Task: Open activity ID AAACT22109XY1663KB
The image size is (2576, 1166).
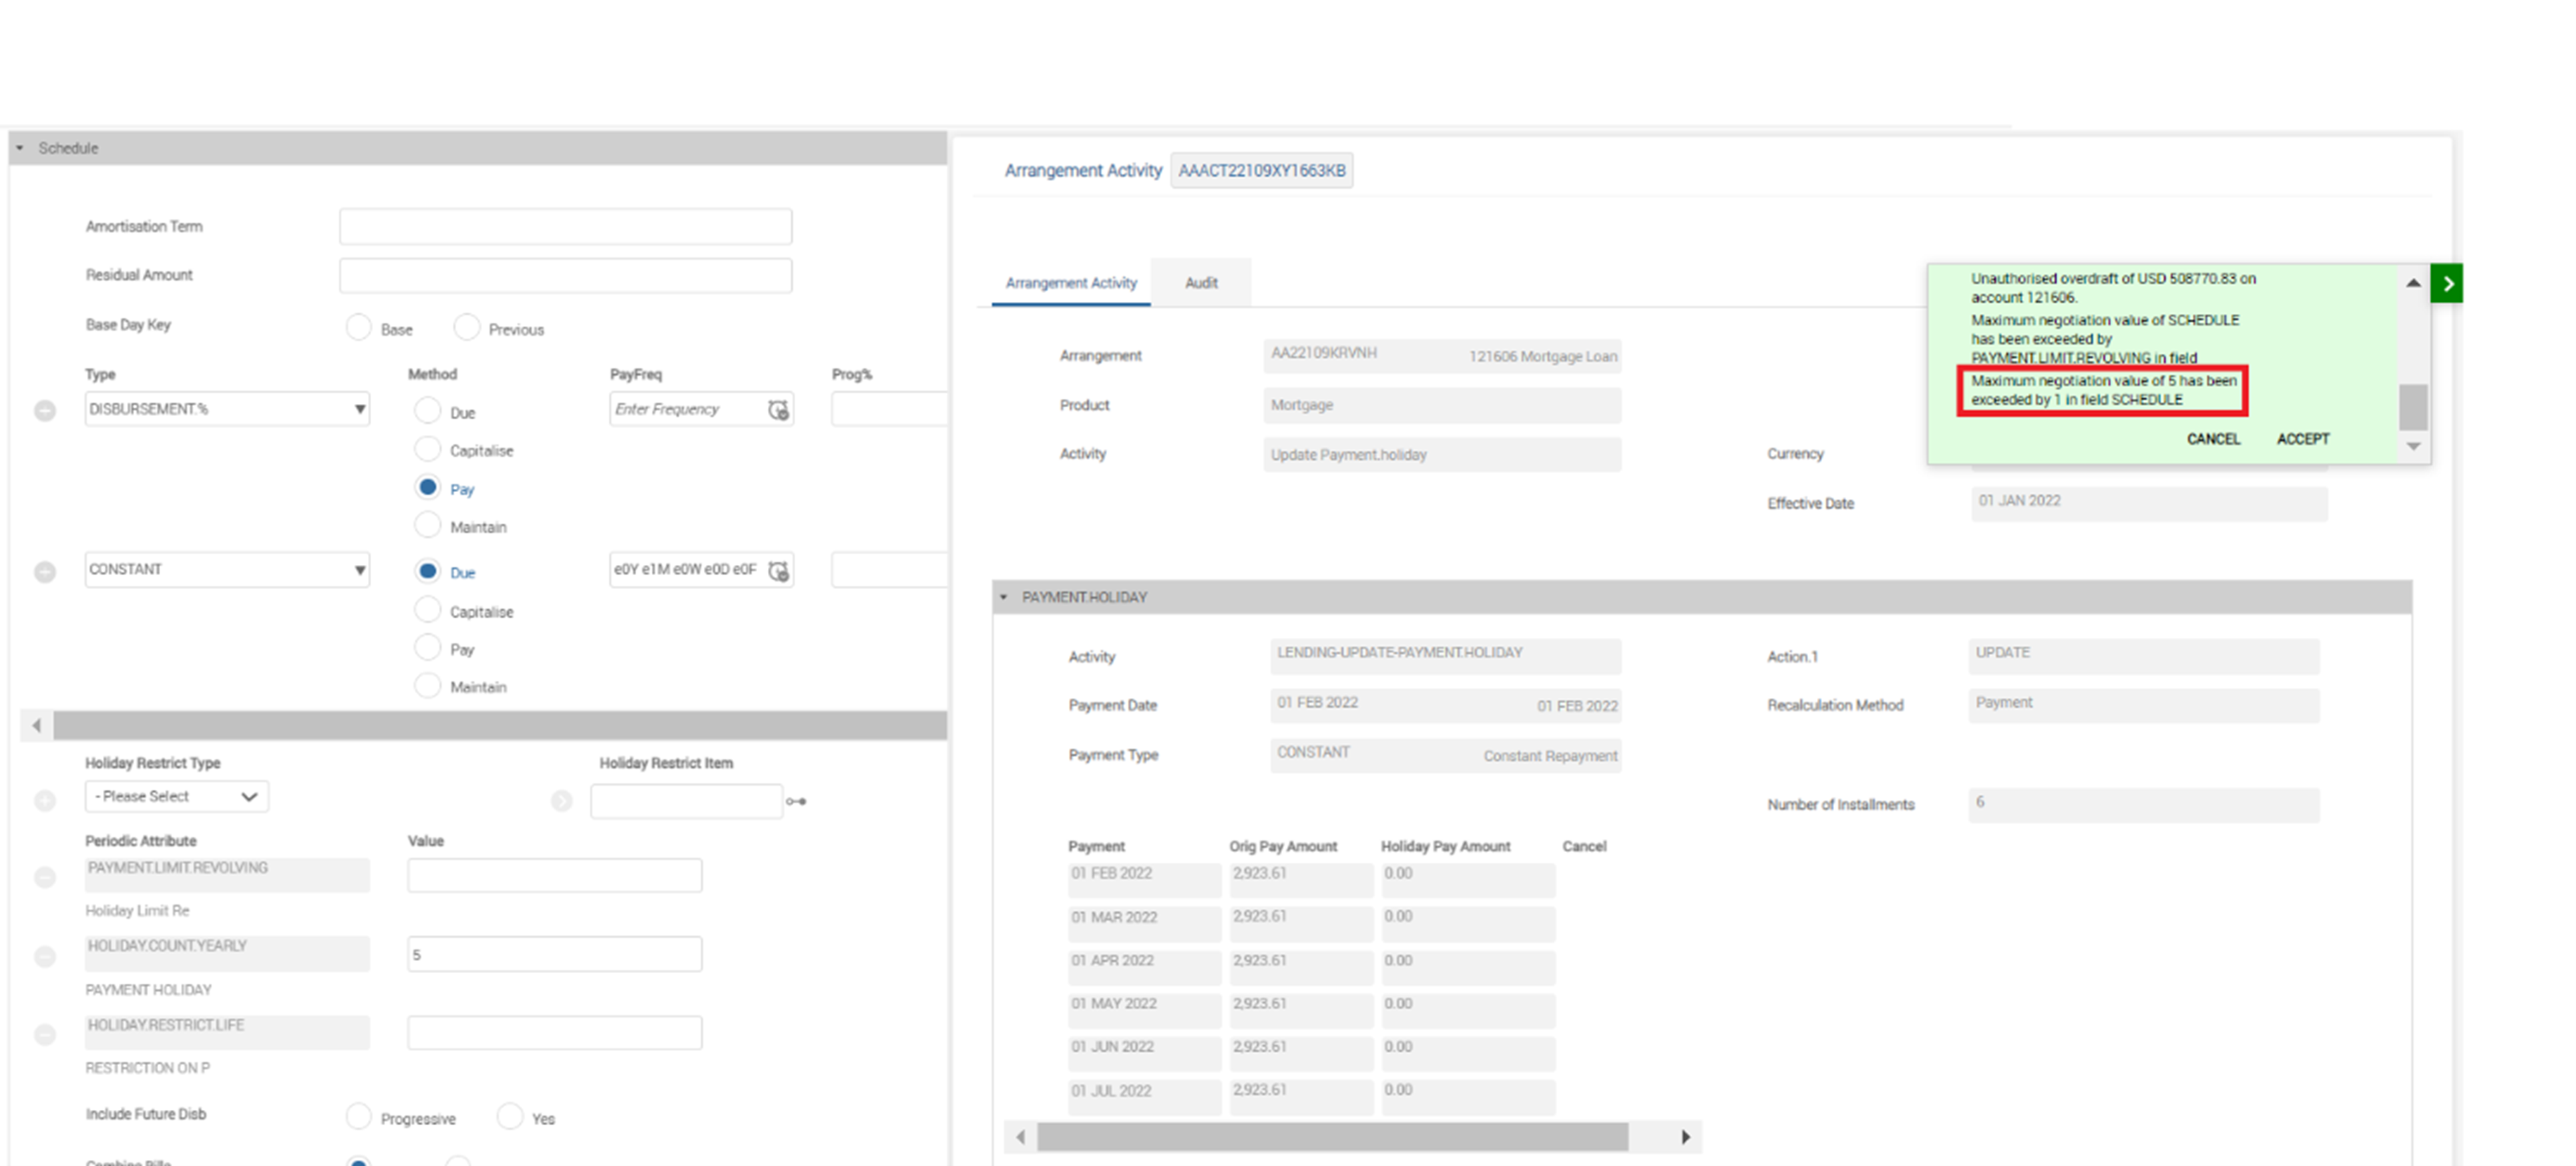Action: coord(1261,171)
